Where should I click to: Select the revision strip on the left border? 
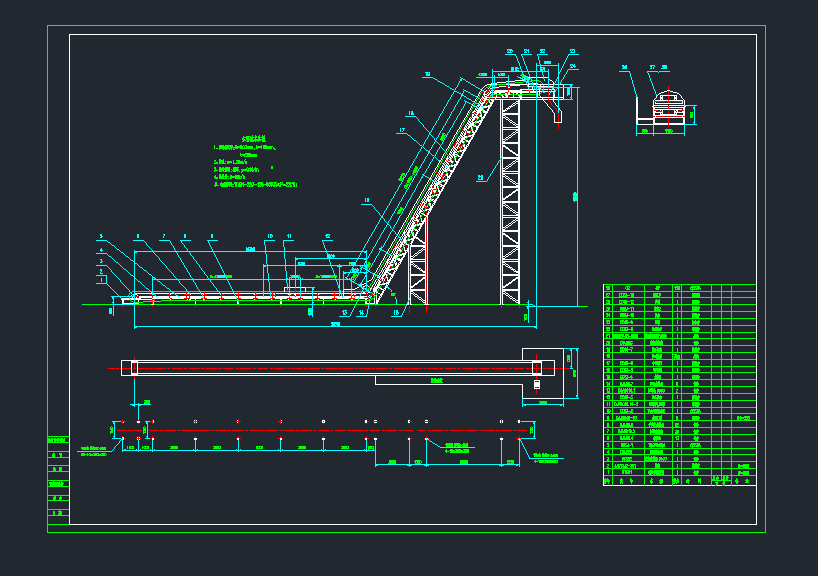(59, 478)
